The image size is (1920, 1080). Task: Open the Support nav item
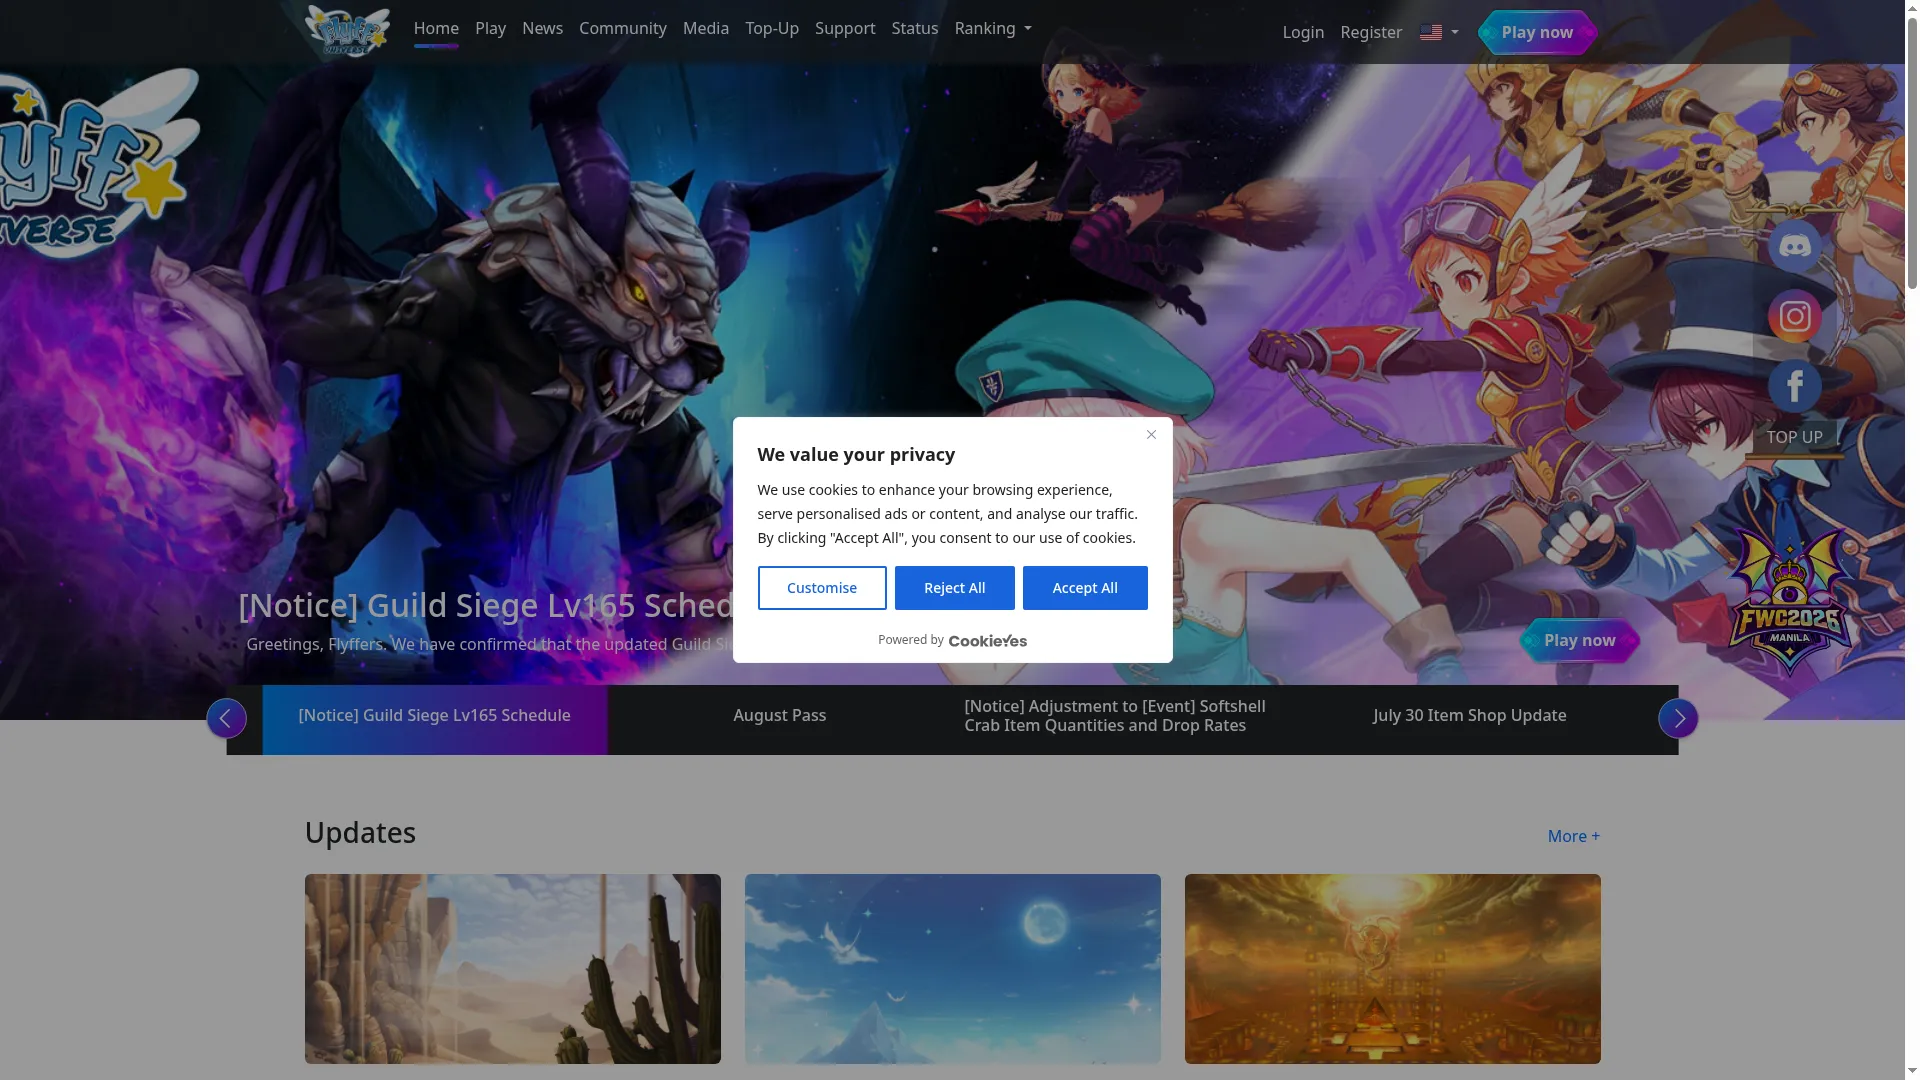(x=844, y=28)
